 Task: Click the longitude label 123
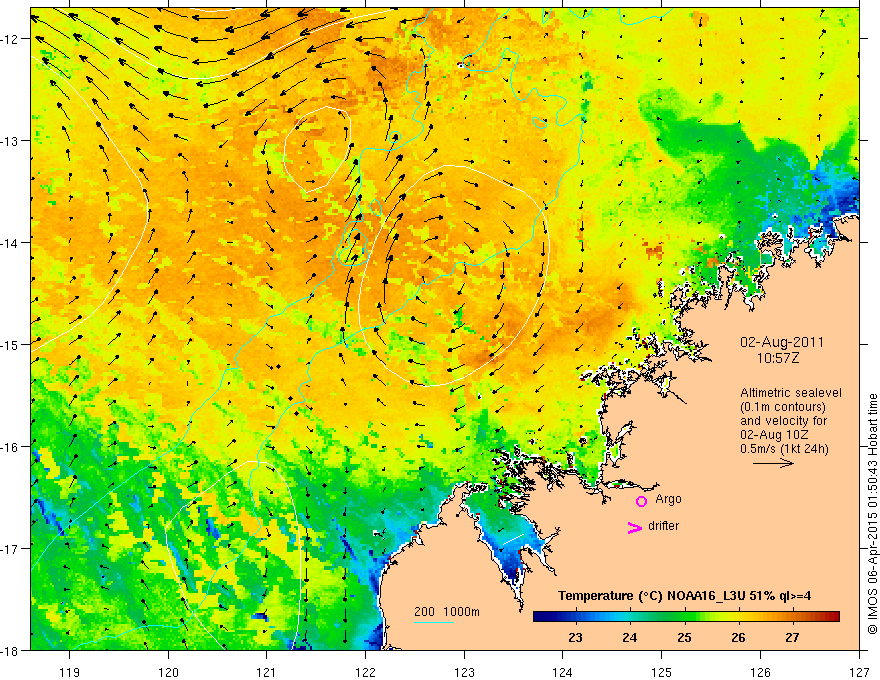click(x=465, y=672)
